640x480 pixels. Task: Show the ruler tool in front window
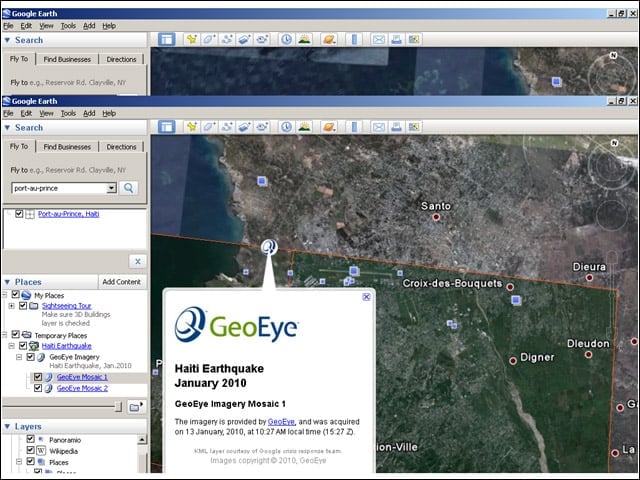coord(354,127)
